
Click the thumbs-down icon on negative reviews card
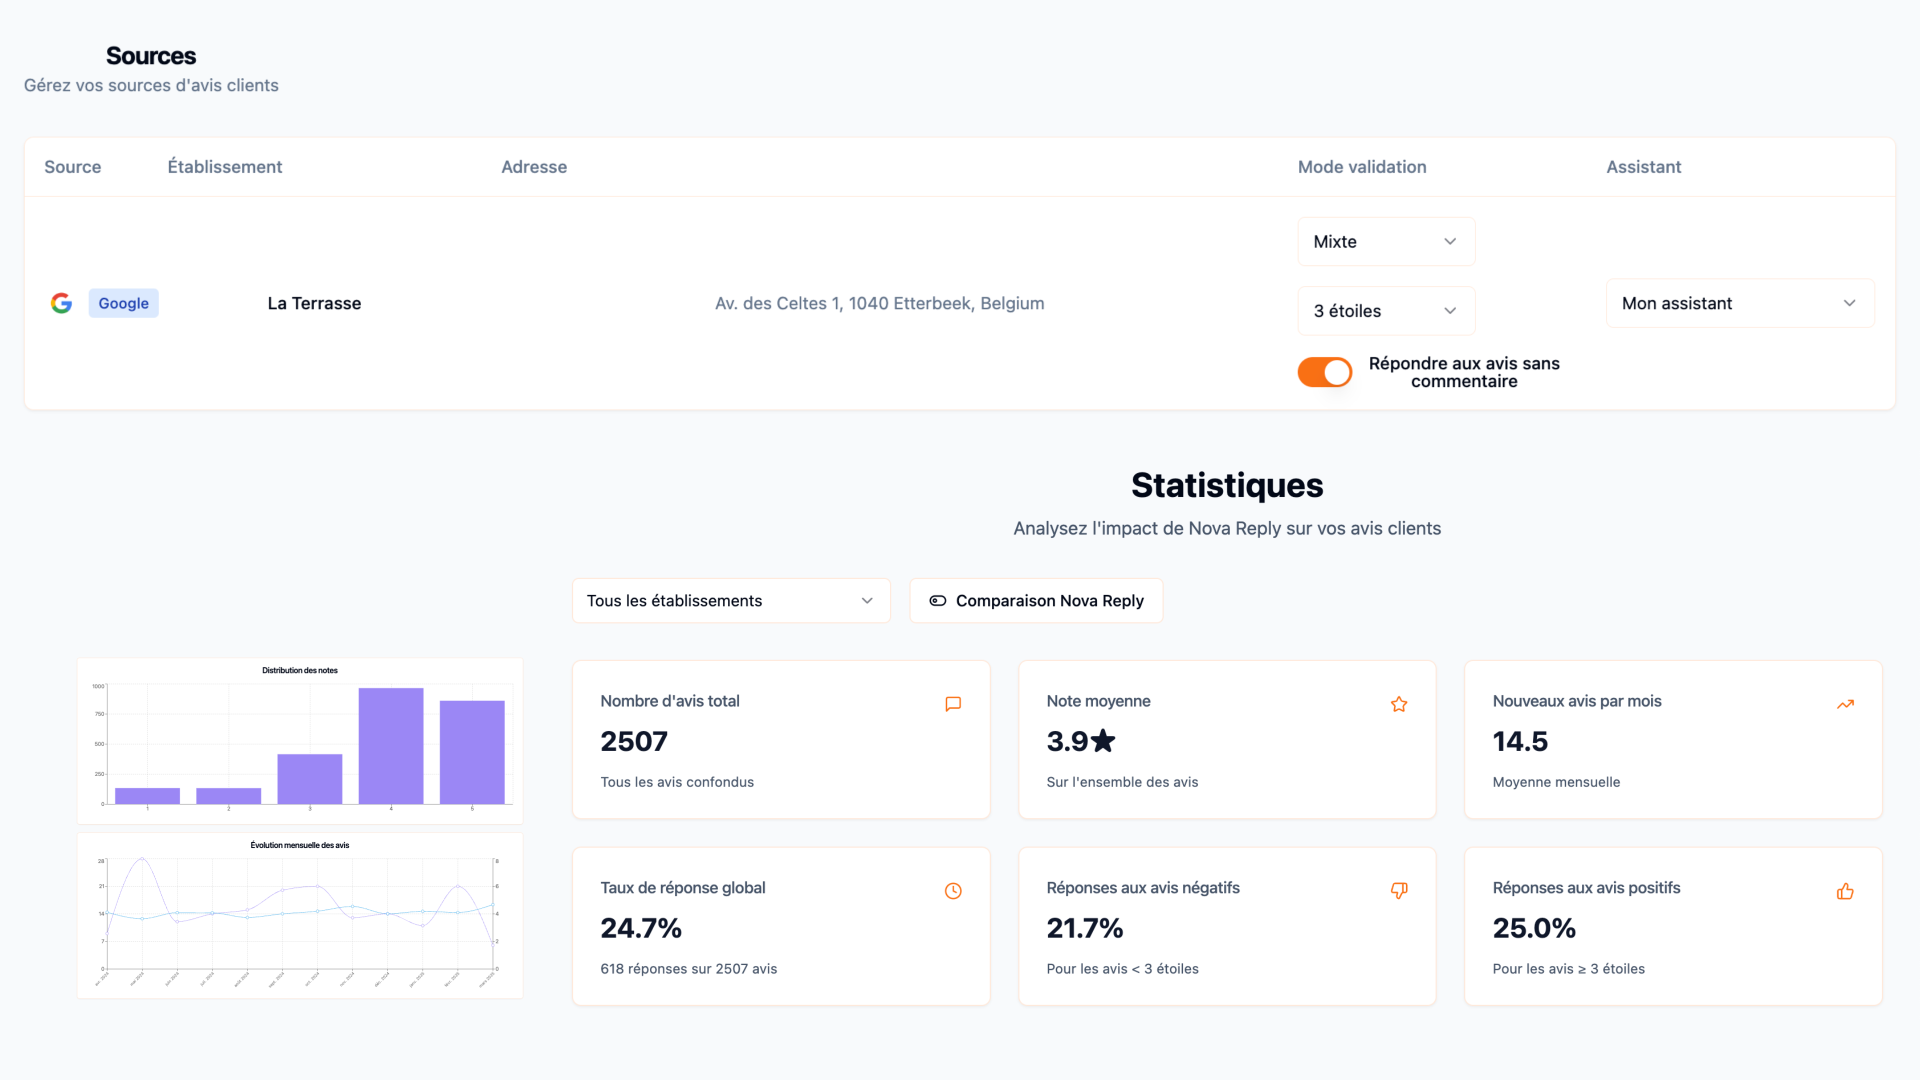(1399, 891)
